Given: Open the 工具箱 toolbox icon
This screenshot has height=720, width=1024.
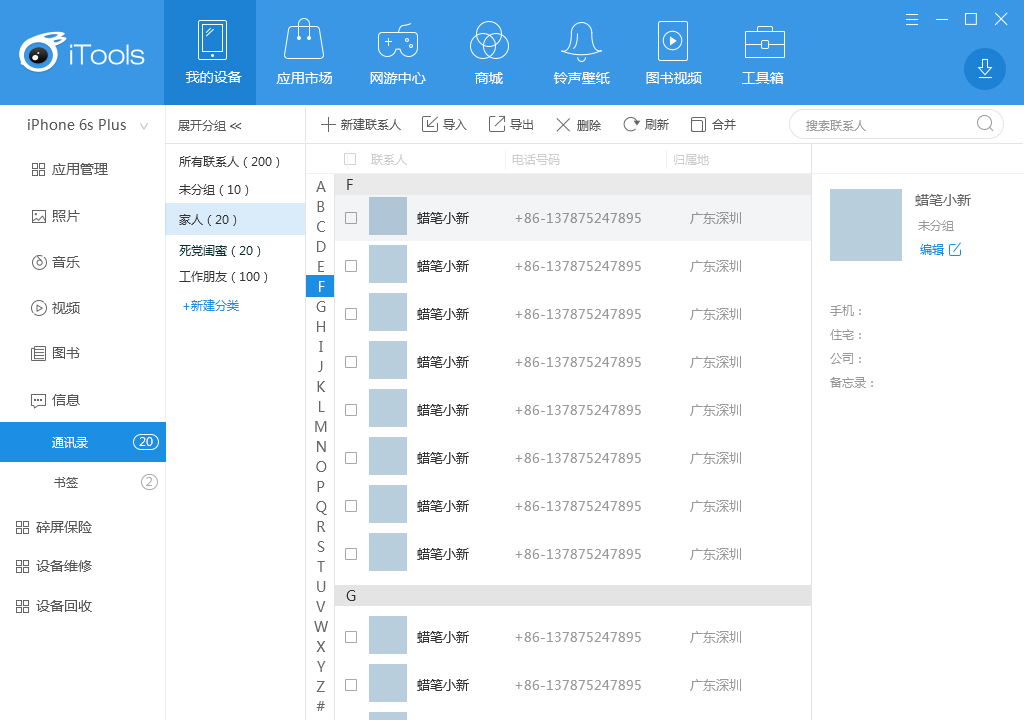Looking at the screenshot, I should coord(764,41).
